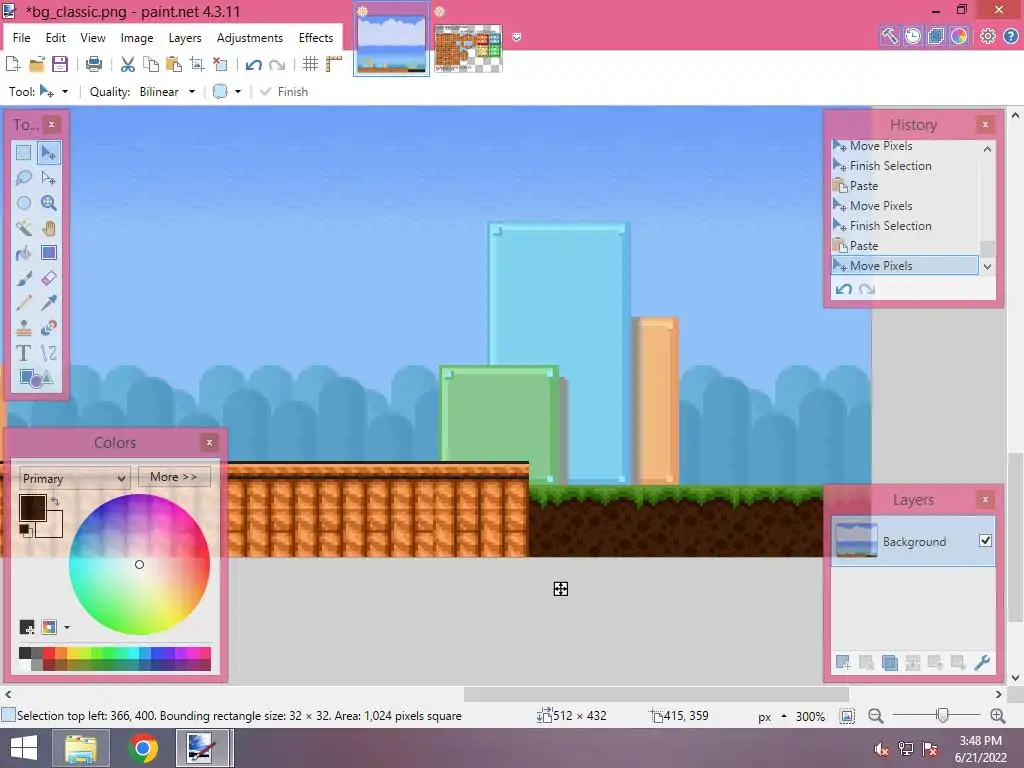This screenshot has width=1024, height=768.
Task: Select the Paintbrush tool
Action: click(x=24, y=278)
